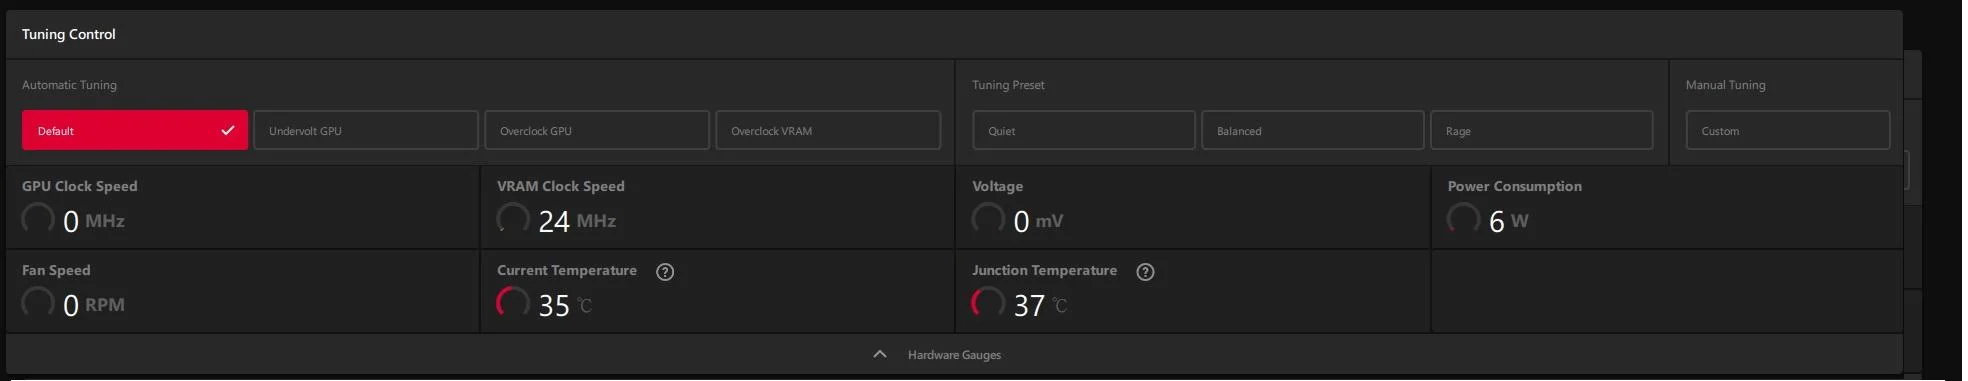Click the 37 °C junction value

1040,305
